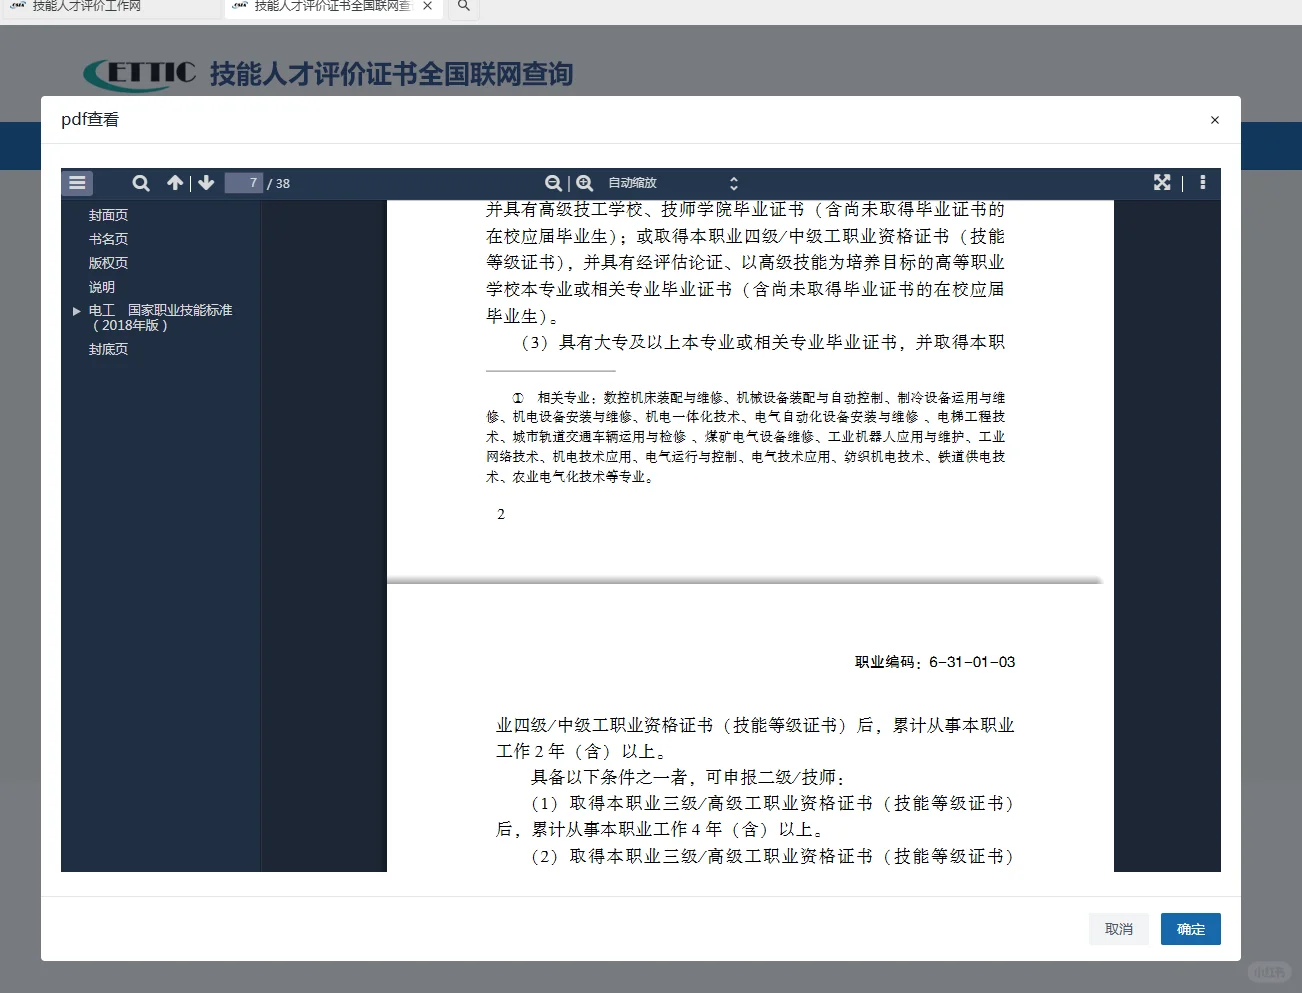This screenshot has width=1302, height=993.
Task: Open the more tools menu with three dots
Action: tap(1202, 183)
